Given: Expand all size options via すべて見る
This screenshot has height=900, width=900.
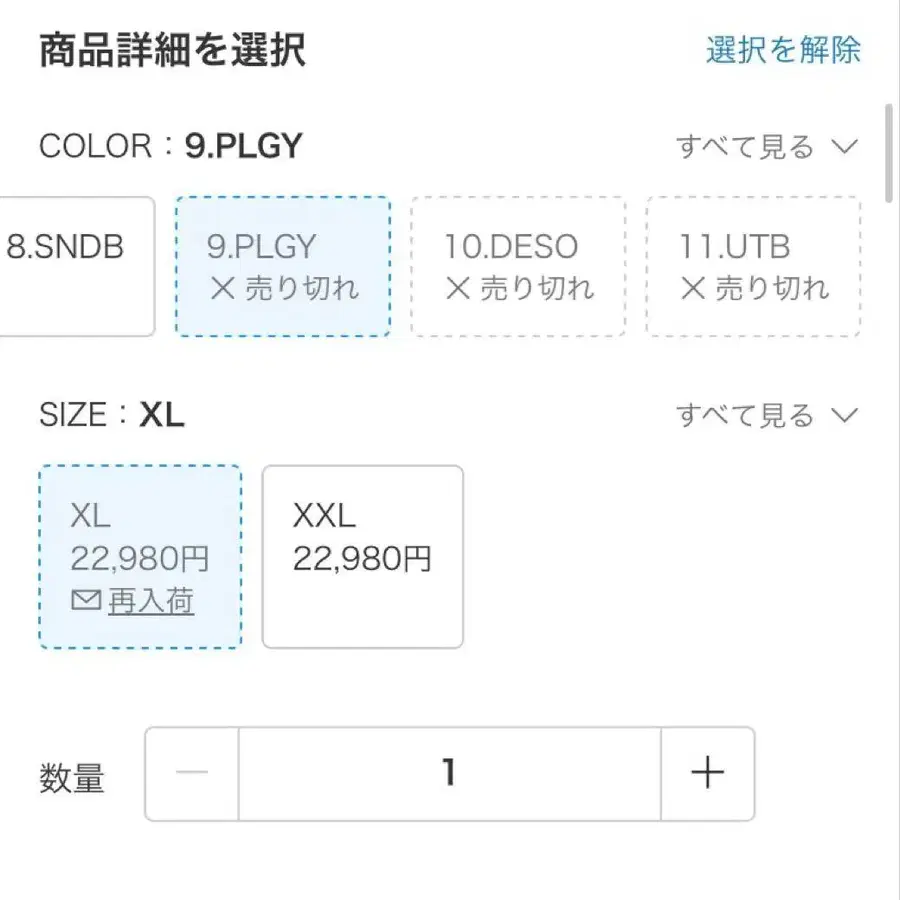Looking at the screenshot, I should pos(745,413).
